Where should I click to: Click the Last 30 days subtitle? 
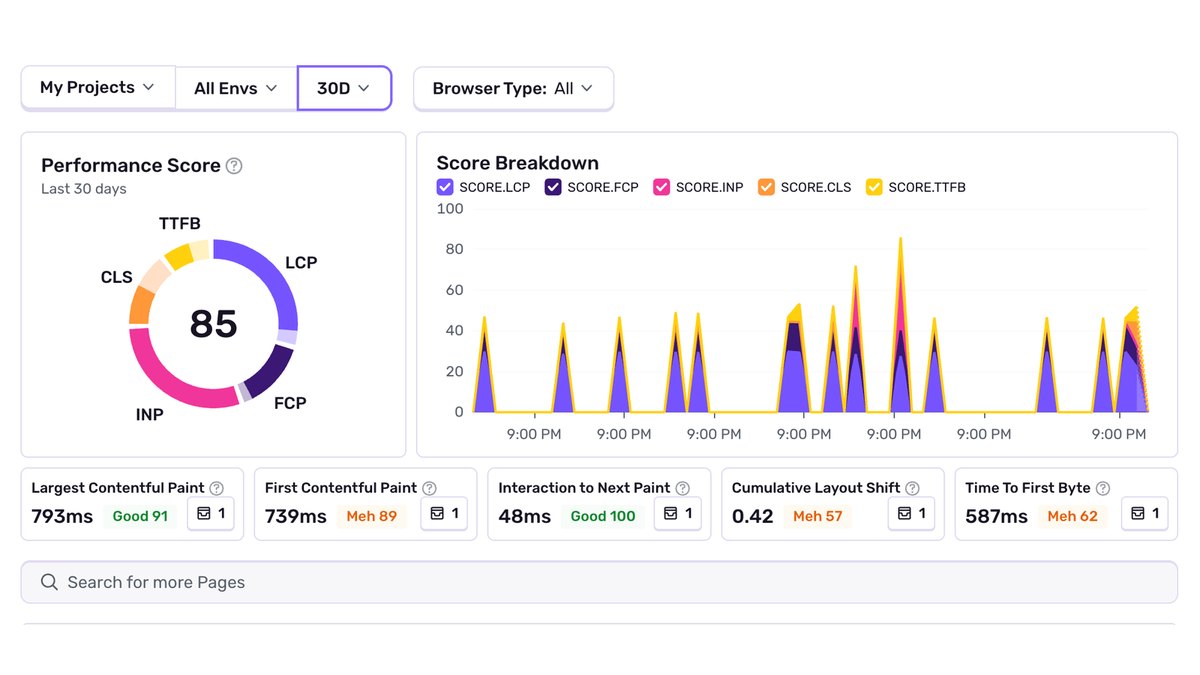pos(84,188)
